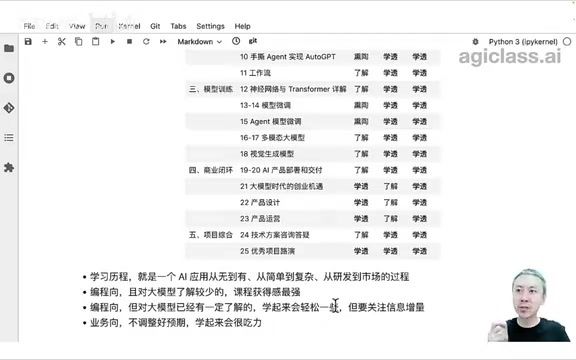Click section label '四、商业闭环'
This screenshot has height=360, width=576.
pos(210,170)
